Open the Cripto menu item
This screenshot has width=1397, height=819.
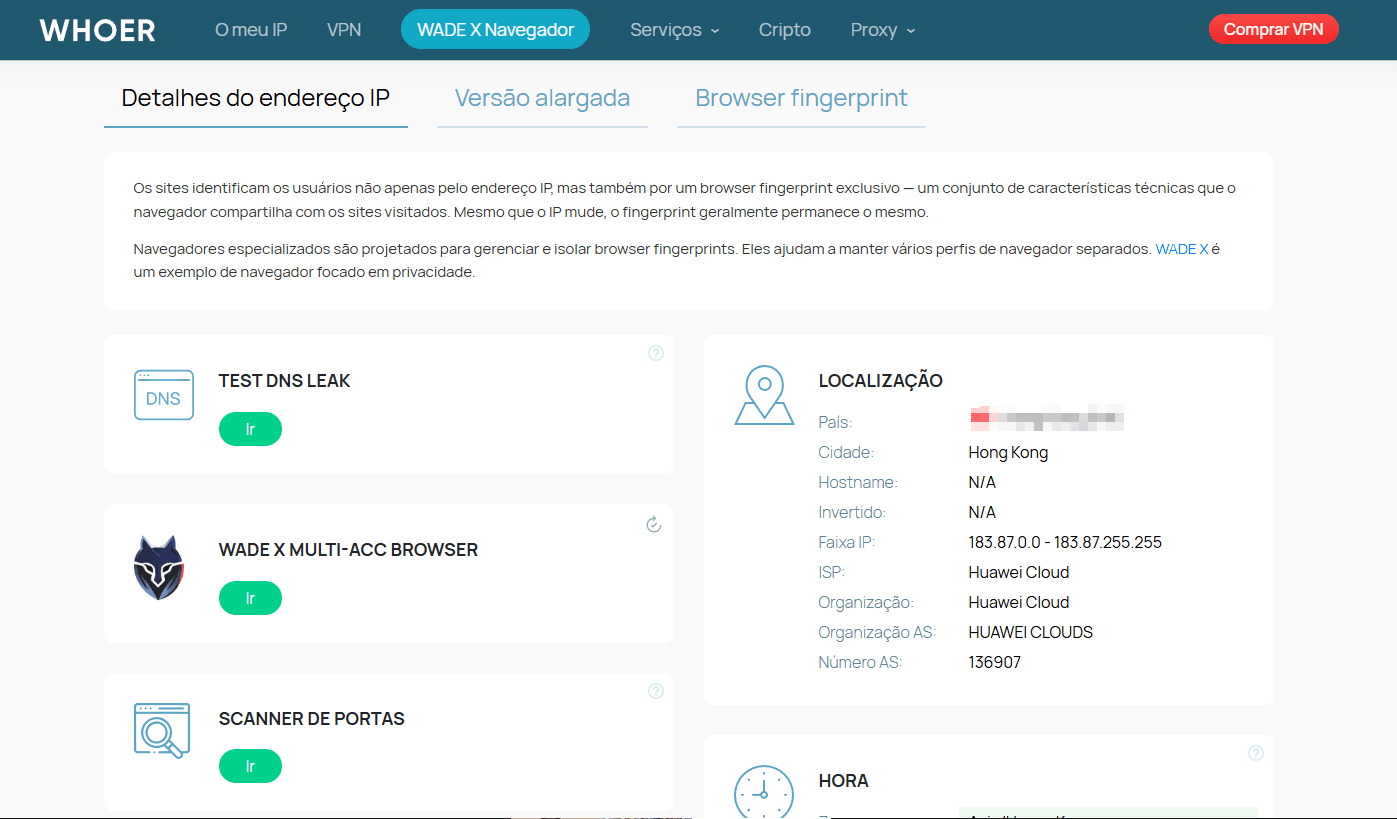(784, 30)
